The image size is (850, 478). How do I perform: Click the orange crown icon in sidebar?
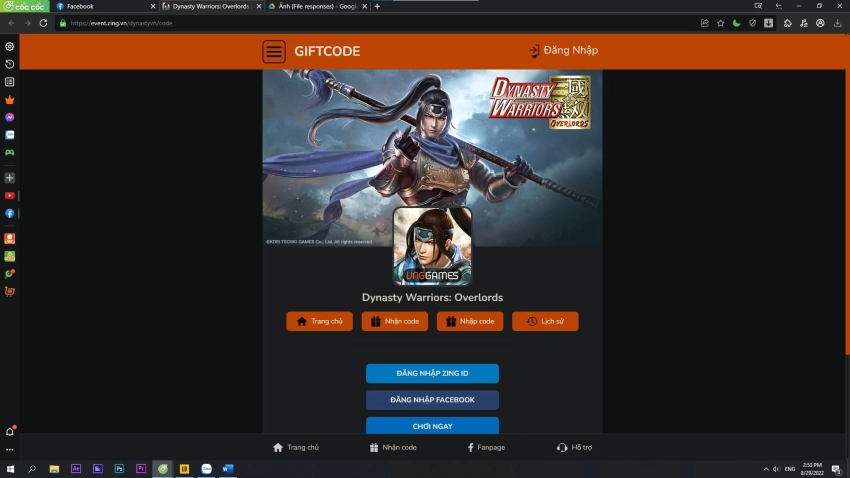tap(10, 100)
